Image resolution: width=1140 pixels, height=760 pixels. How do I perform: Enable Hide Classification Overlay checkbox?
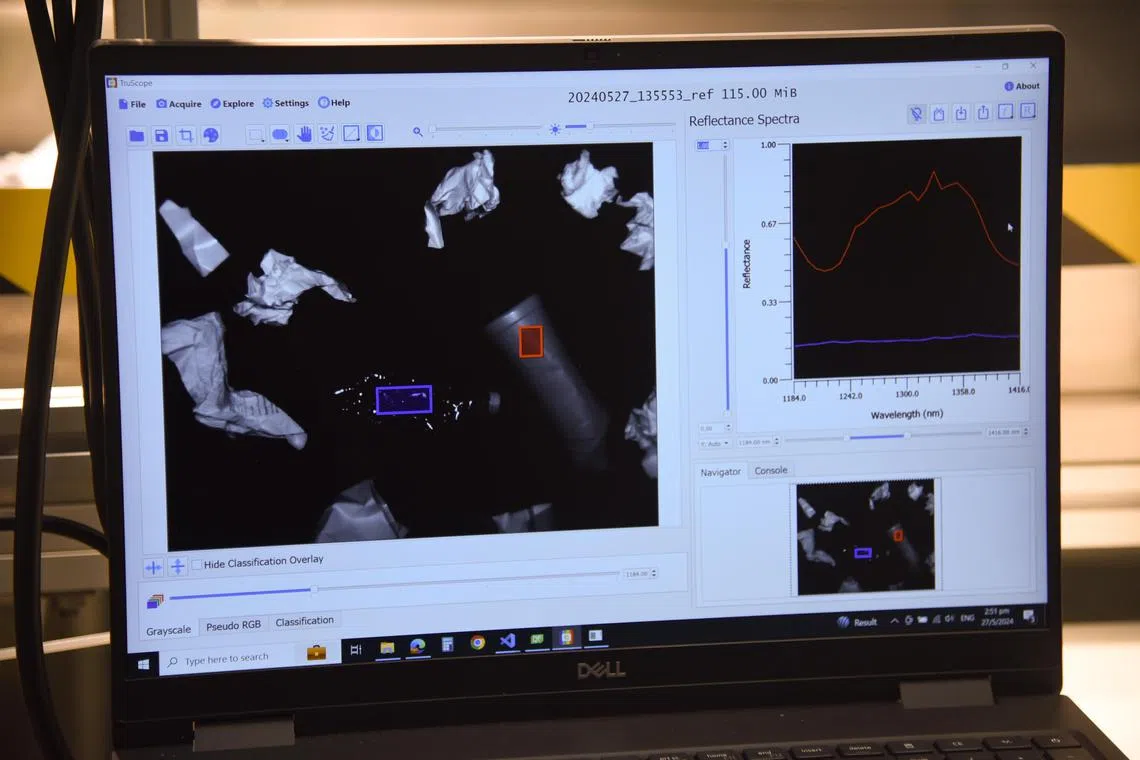pyautogui.click(x=197, y=564)
